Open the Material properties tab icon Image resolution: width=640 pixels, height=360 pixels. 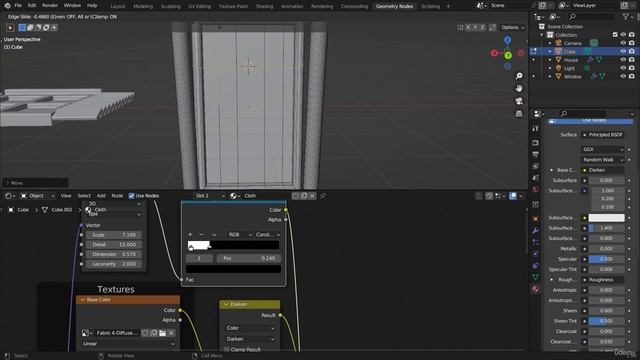536,289
